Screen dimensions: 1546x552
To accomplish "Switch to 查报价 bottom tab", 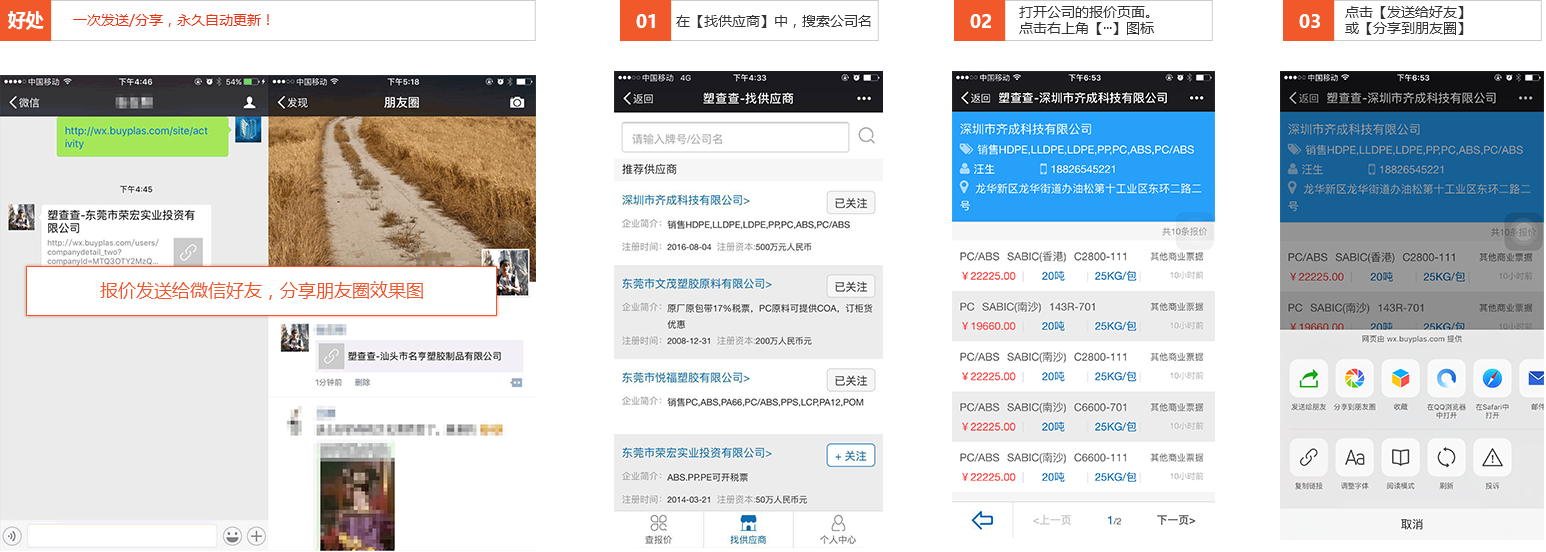I will pyautogui.click(x=658, y=530).
